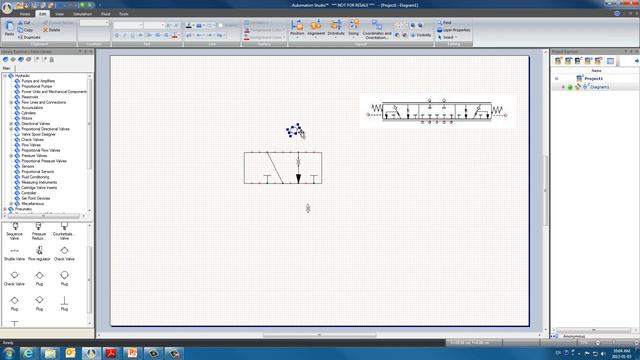Click the Cut command
640x360 pixels.
(24, 23)
